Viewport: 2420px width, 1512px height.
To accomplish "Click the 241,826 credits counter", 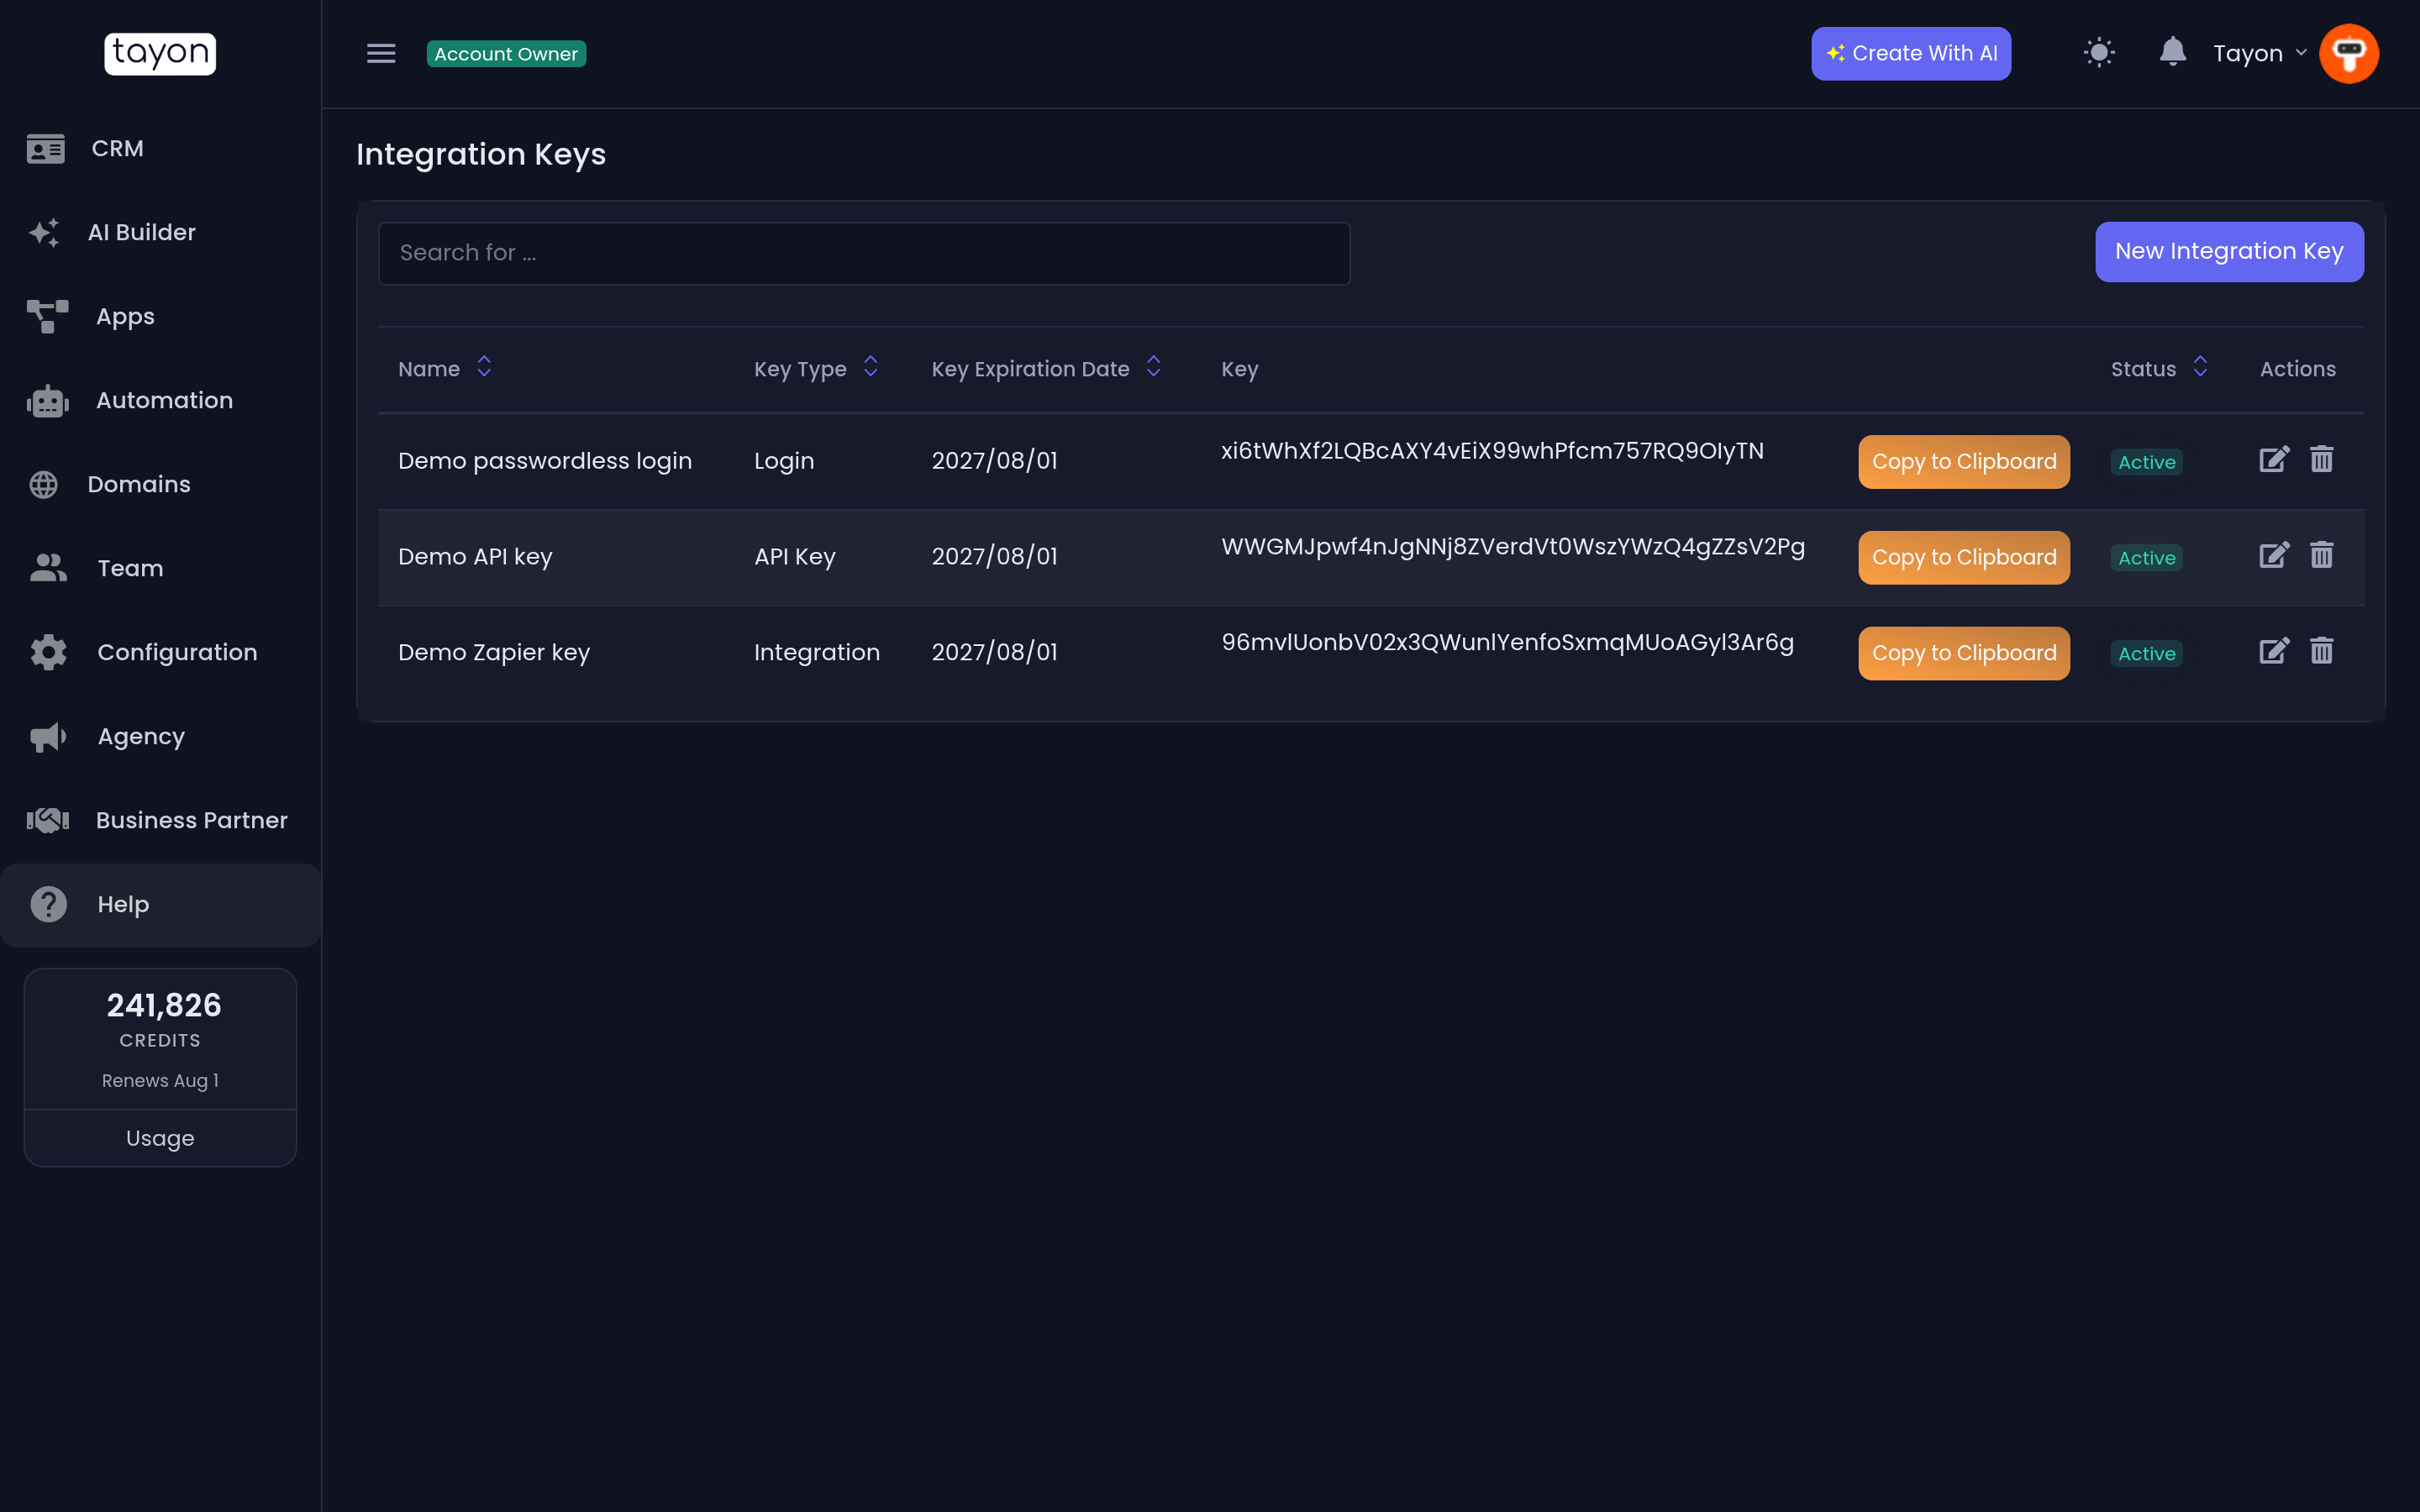I will tap(164, 1005).
